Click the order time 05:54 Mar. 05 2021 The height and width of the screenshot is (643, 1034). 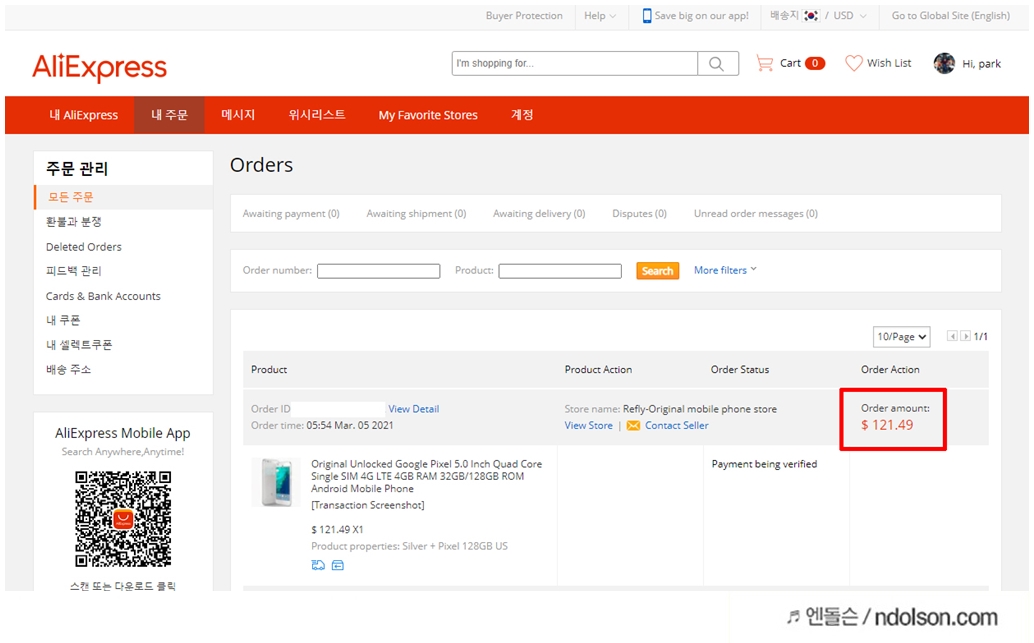tap(350, 426)
